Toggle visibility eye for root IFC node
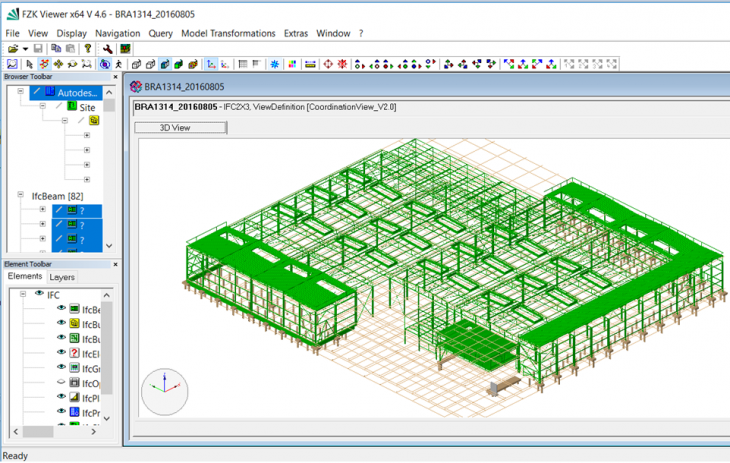The width and height of the screenshot is (730, 463). coord(40,294)
